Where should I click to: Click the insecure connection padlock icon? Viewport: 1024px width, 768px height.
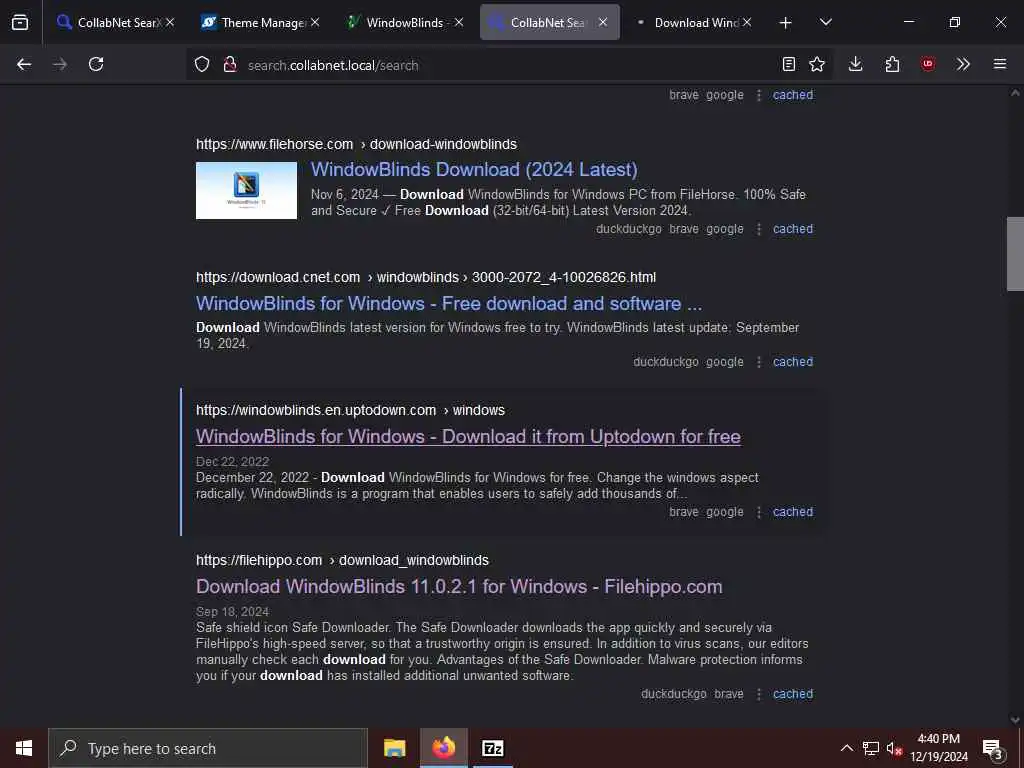tap(229, 64)
